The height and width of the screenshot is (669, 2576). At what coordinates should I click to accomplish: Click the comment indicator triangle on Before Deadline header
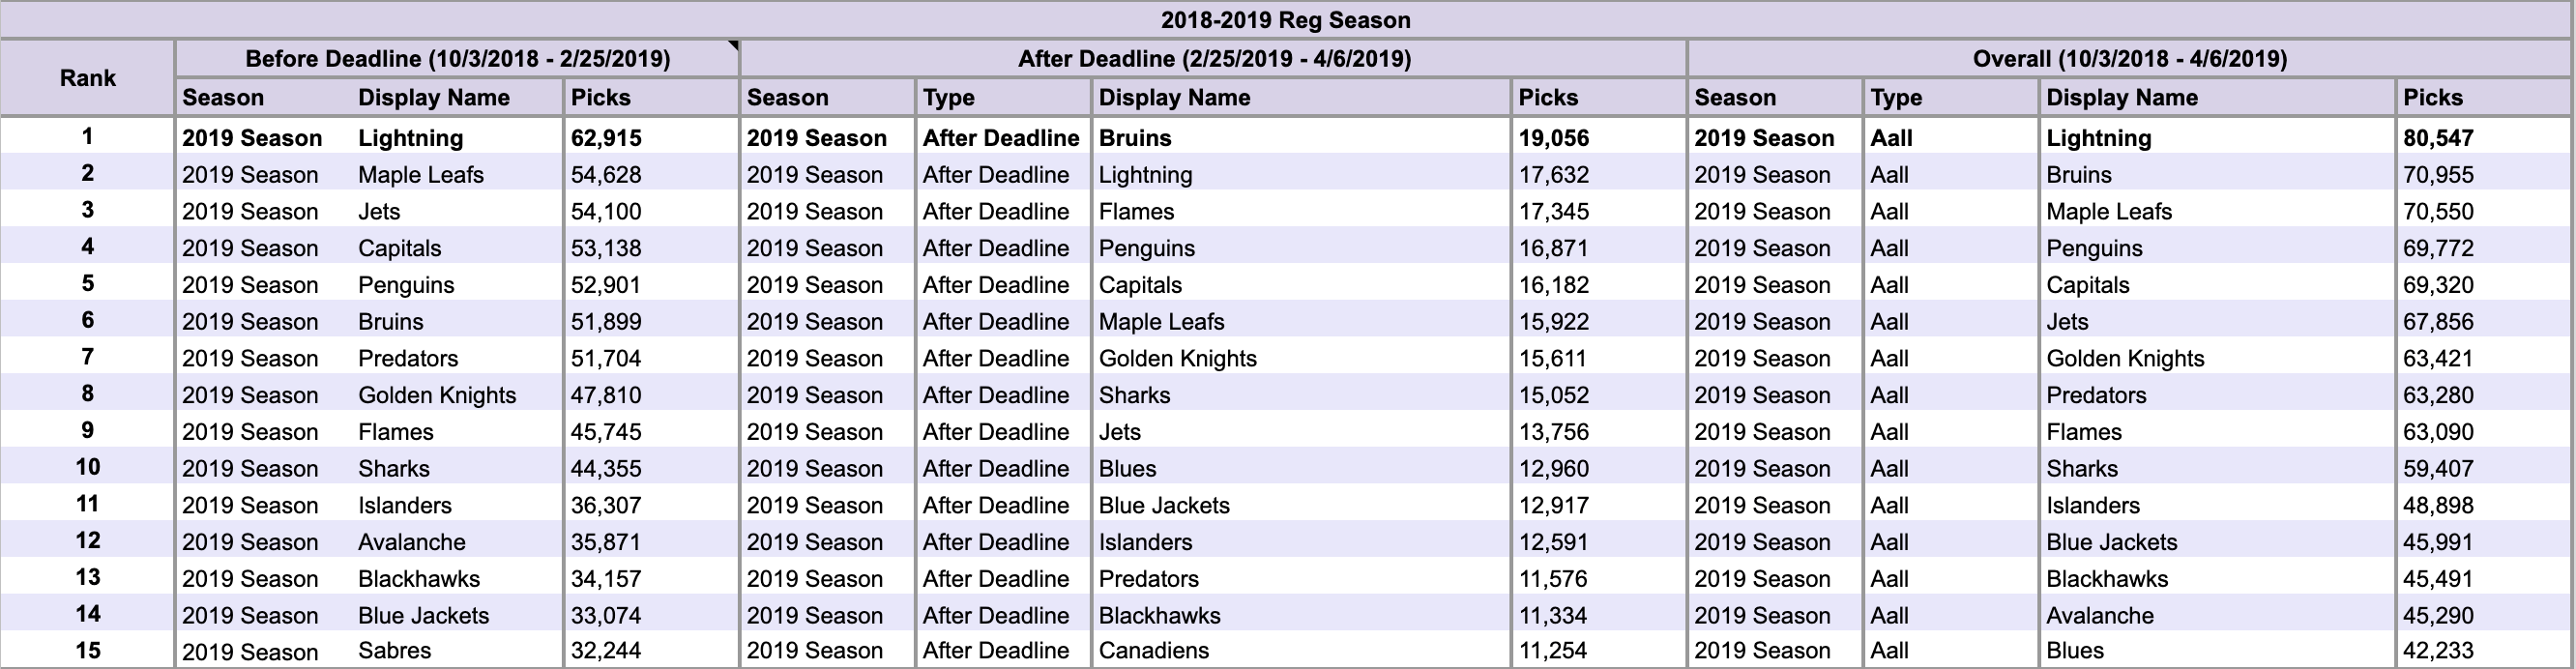click(733, 46)
